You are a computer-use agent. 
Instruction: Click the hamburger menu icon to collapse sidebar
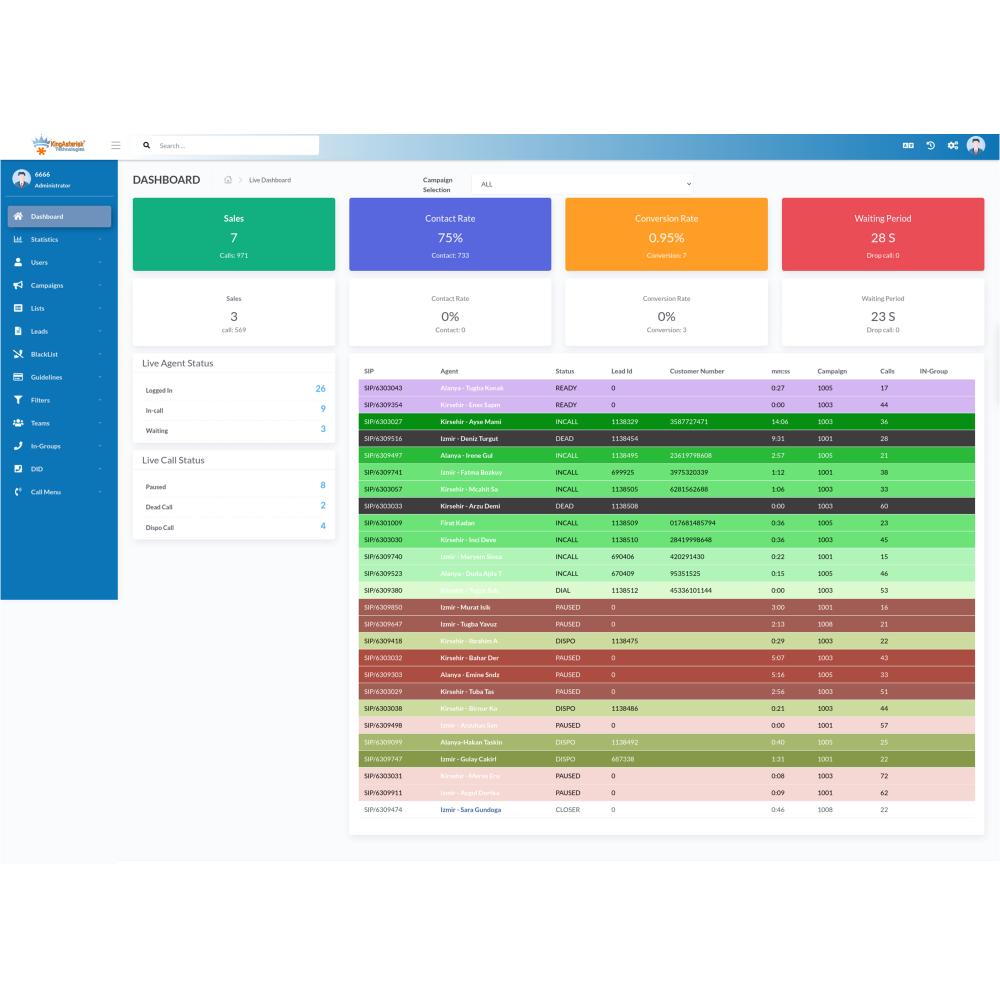point(116,146)
